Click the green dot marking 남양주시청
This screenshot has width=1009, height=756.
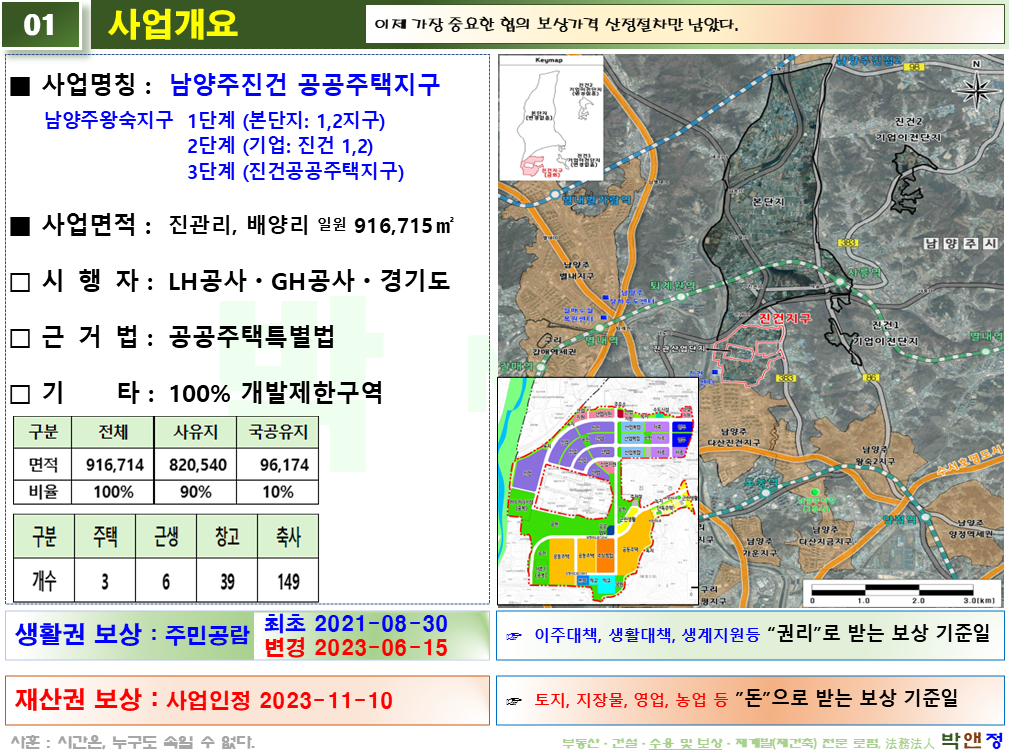coord(815,492)
